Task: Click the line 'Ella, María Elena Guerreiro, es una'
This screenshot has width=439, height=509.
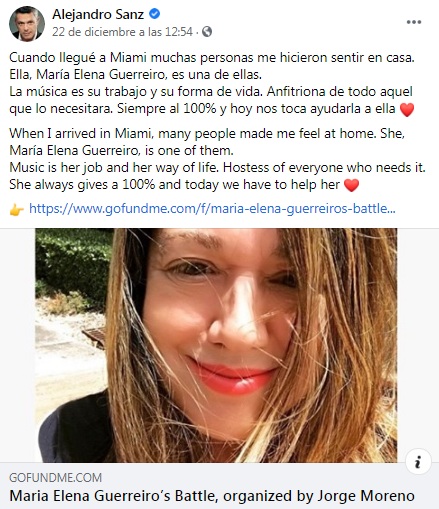Action: 136,75
